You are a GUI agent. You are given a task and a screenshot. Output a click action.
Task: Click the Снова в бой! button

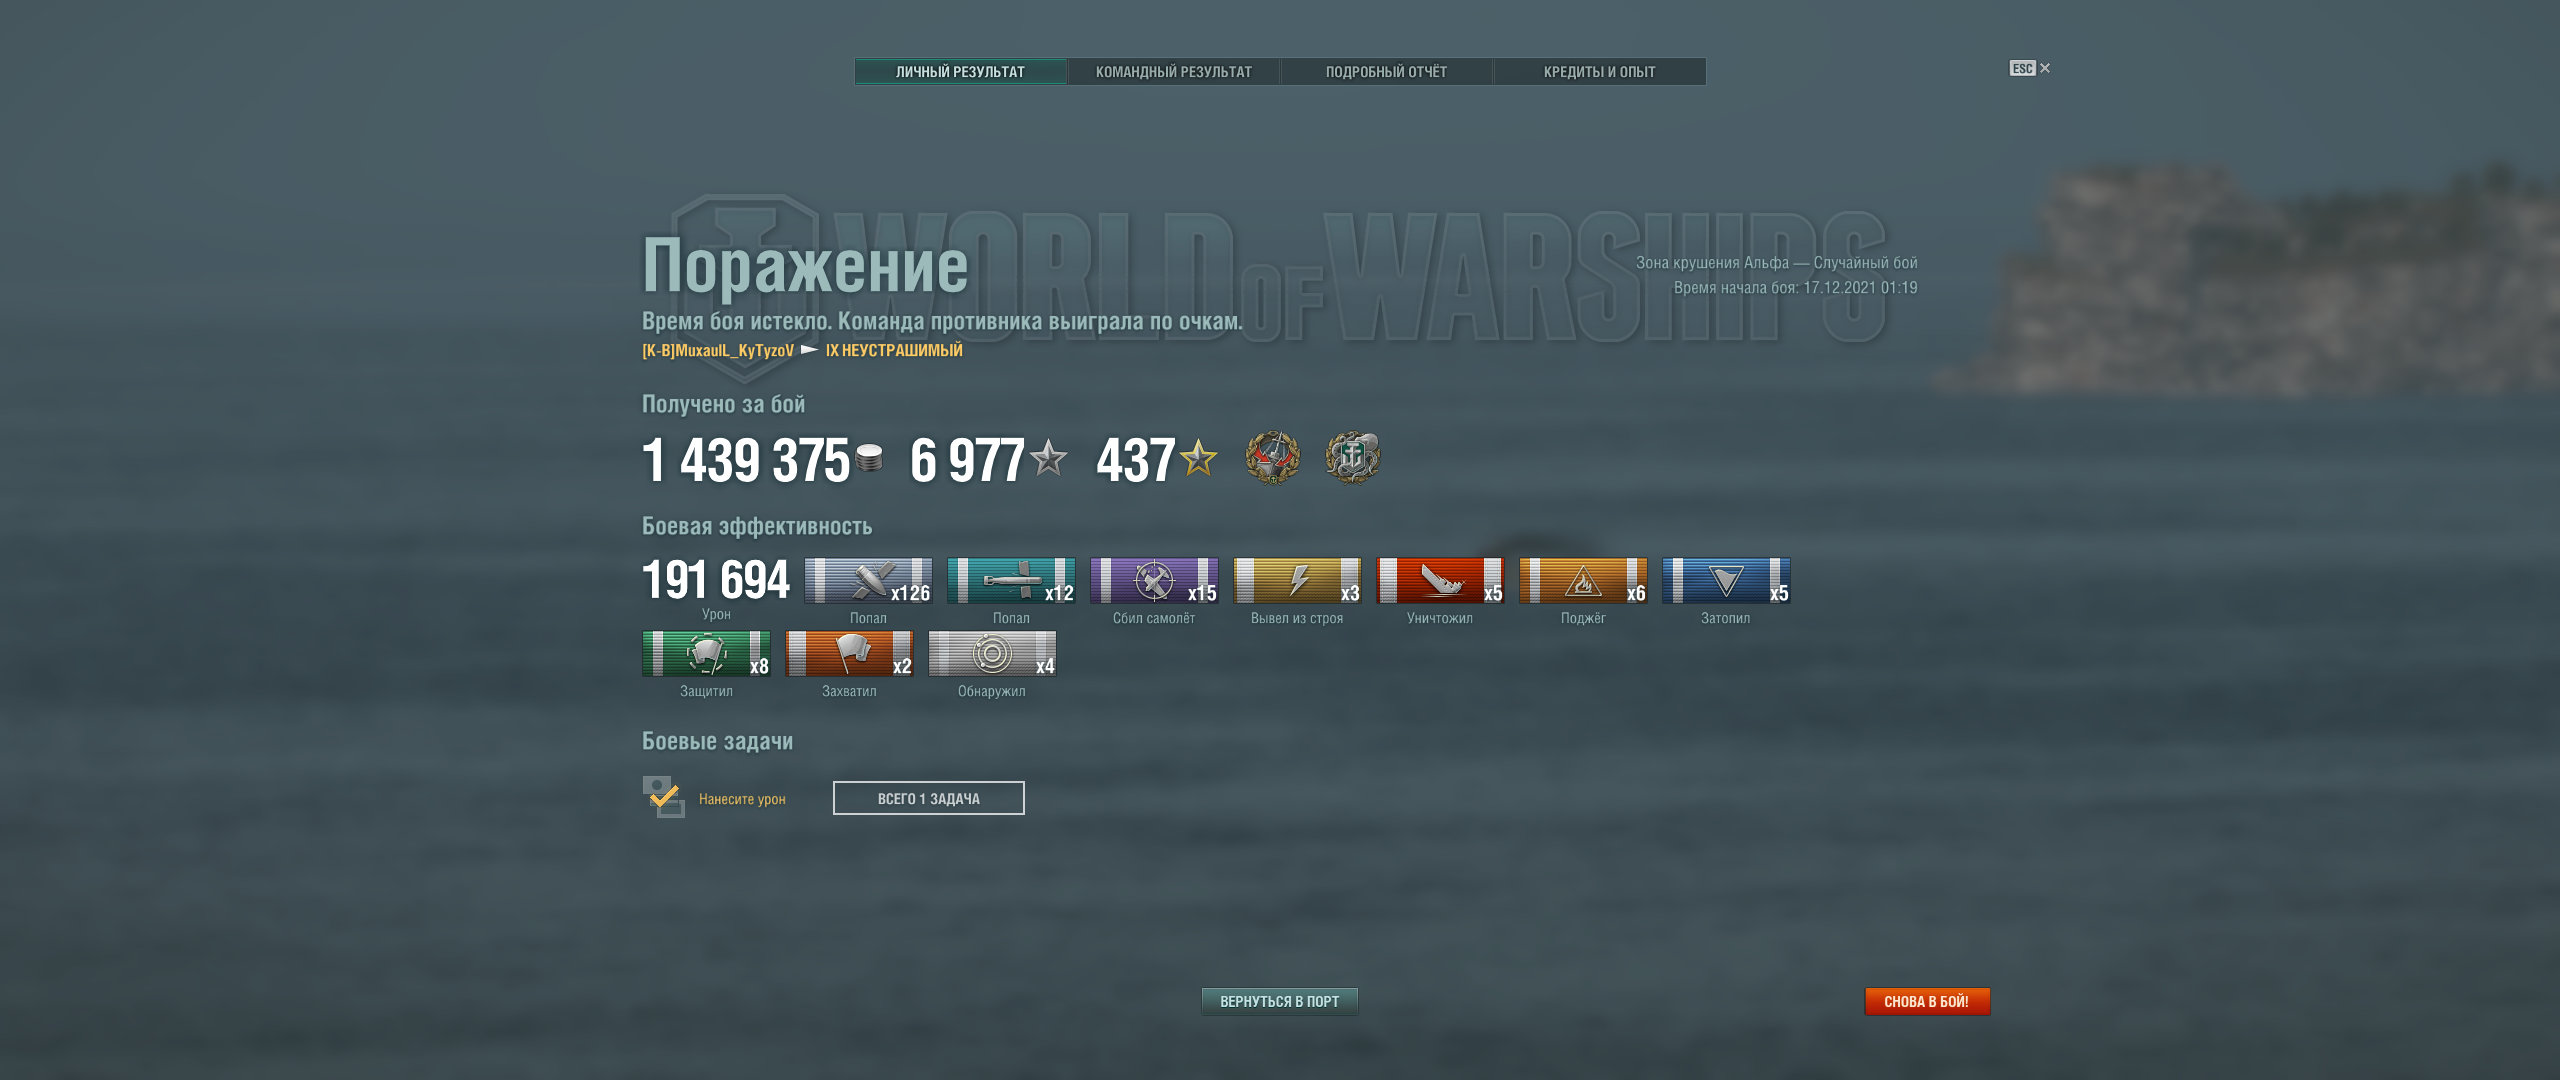1927,1001
